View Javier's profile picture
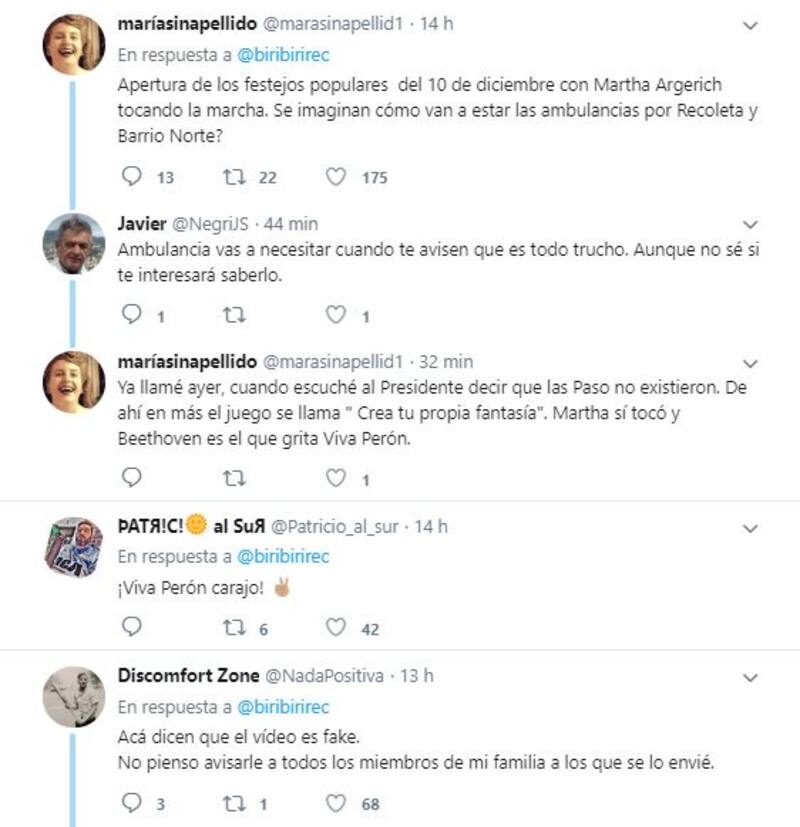Viewport: 800px width, 827px height. point(74,244)
